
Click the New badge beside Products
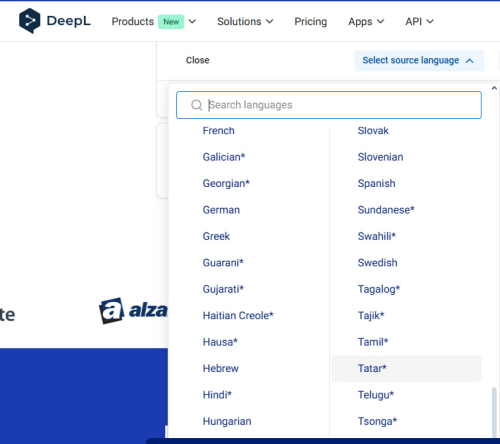171,22
